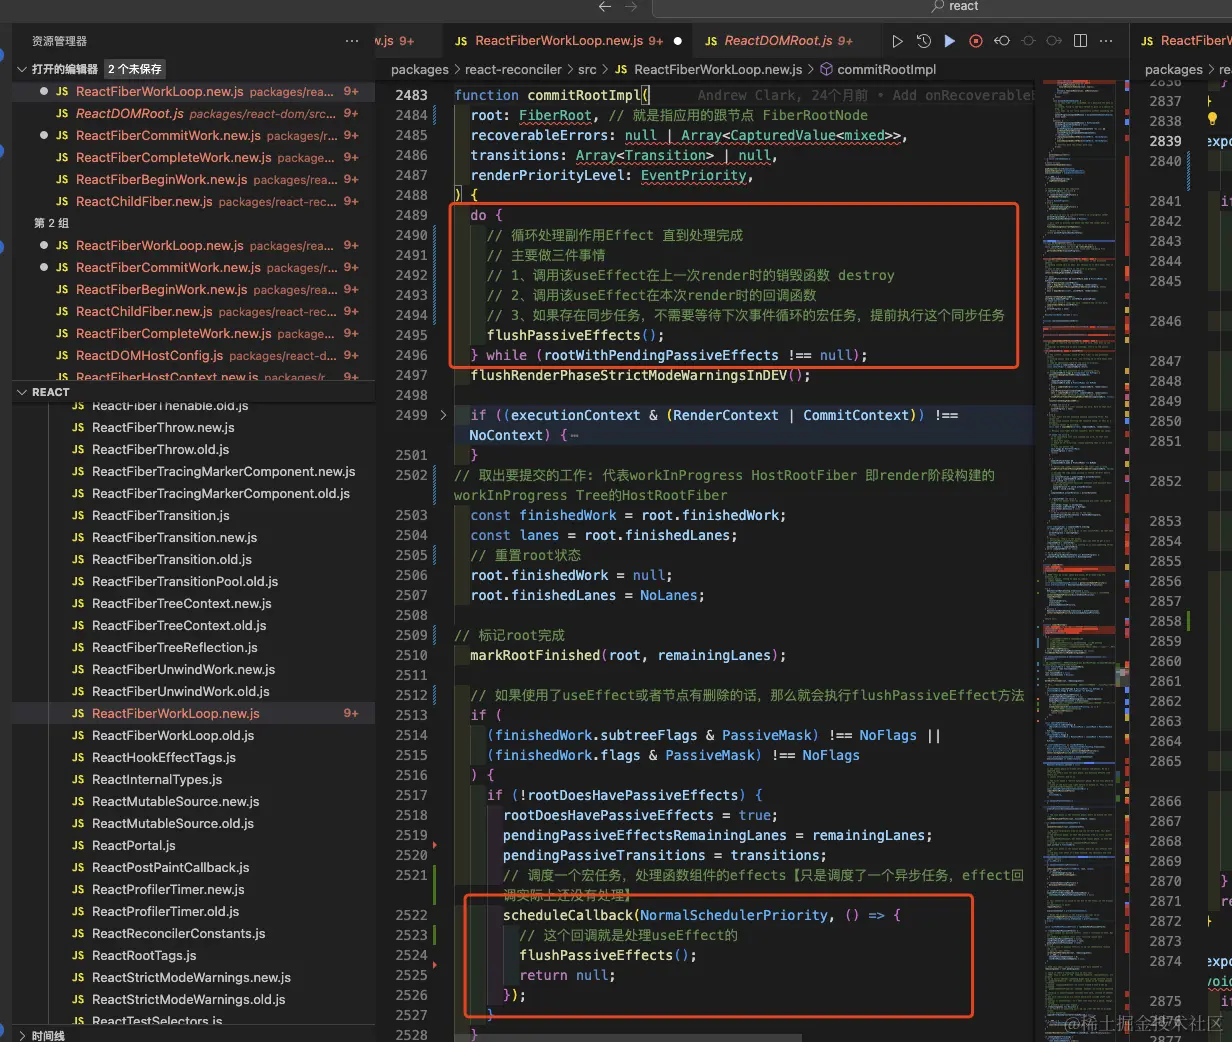The image size is (1232, 1042).
Task: Open ReactStrictModeWarnings.old.js file
Action: tap(193, 999)
